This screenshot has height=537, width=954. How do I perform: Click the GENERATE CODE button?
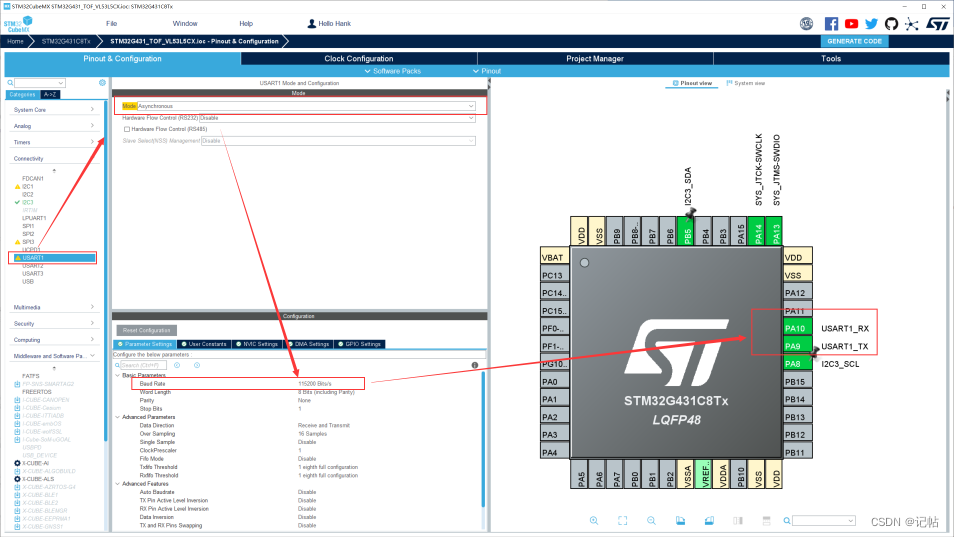(x=854, y=41)
